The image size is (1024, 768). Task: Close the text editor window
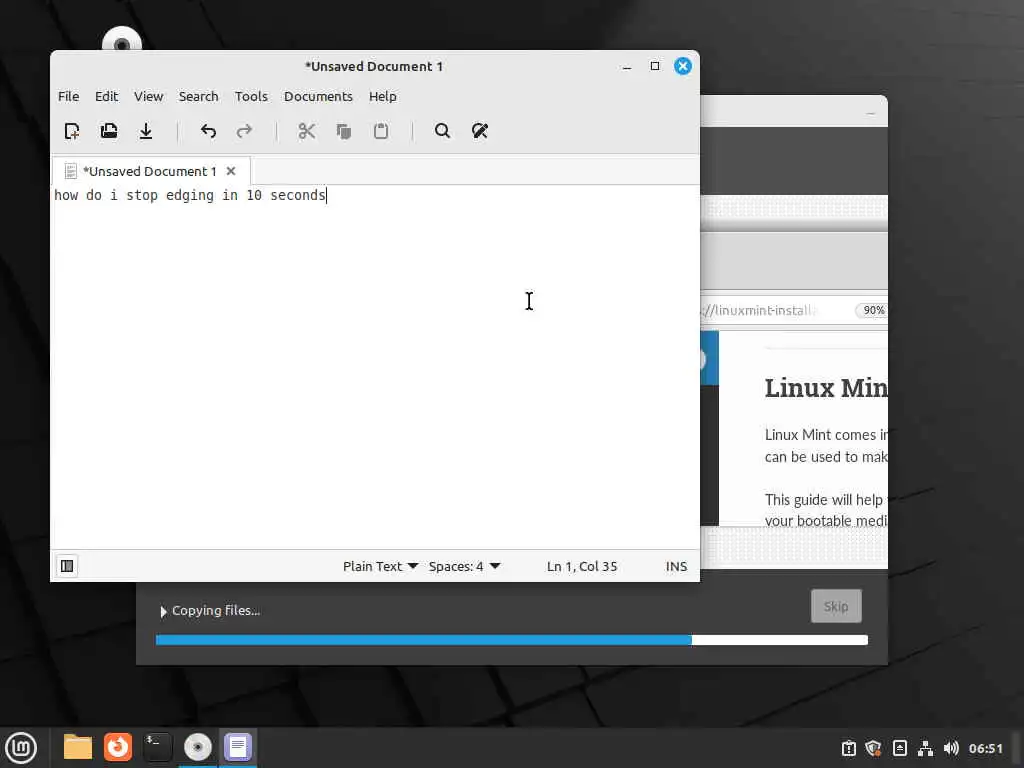[682, 66]
